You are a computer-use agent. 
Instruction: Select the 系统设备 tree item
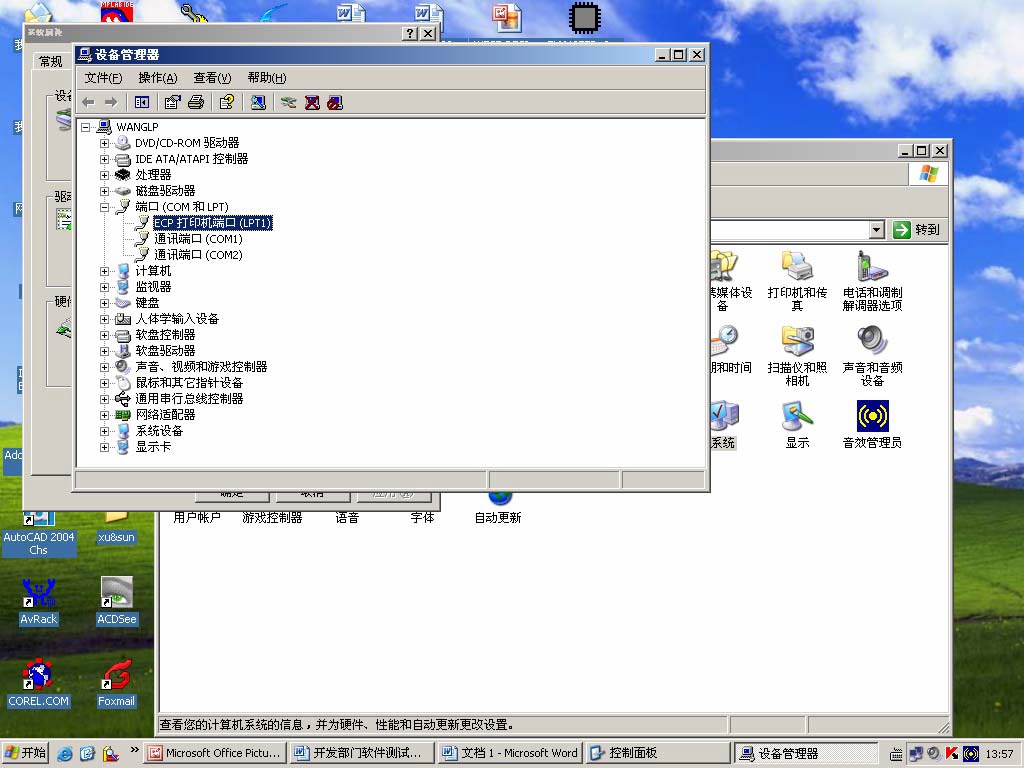point(159,431)
